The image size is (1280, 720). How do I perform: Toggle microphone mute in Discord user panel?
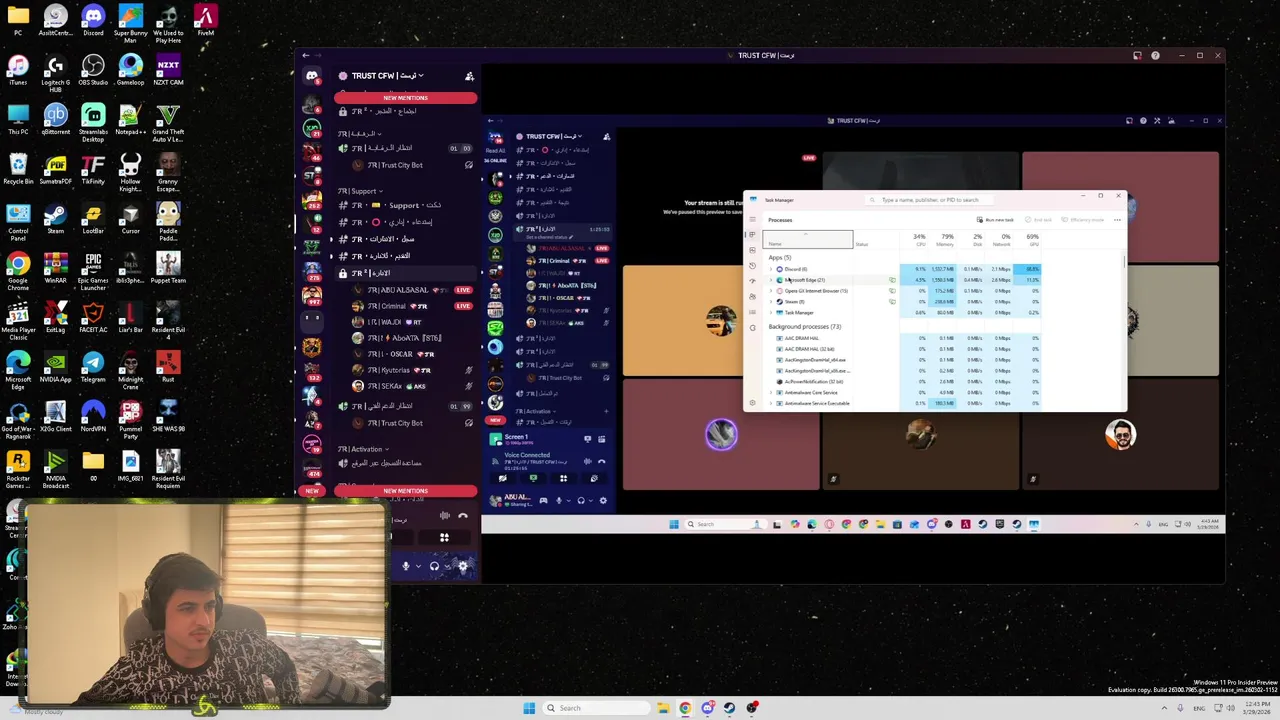[x=406, y=566]
